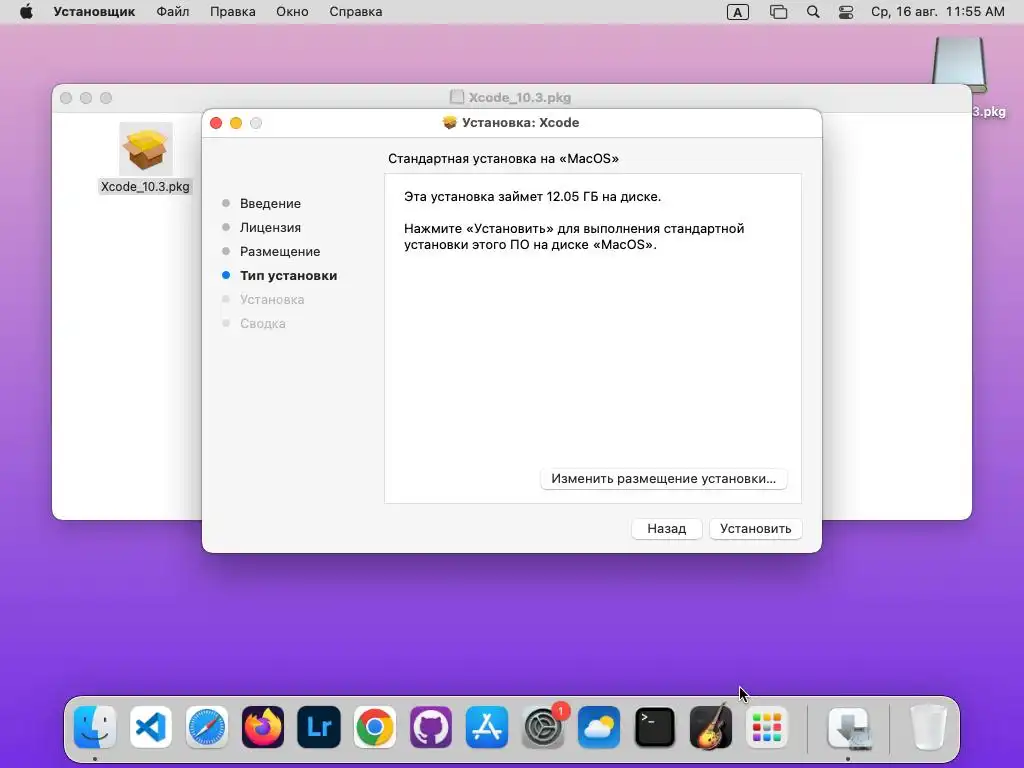Click the screen mirroring menu bar icon
This screenshot has height=768, width=1024.
tap(778, 12)
